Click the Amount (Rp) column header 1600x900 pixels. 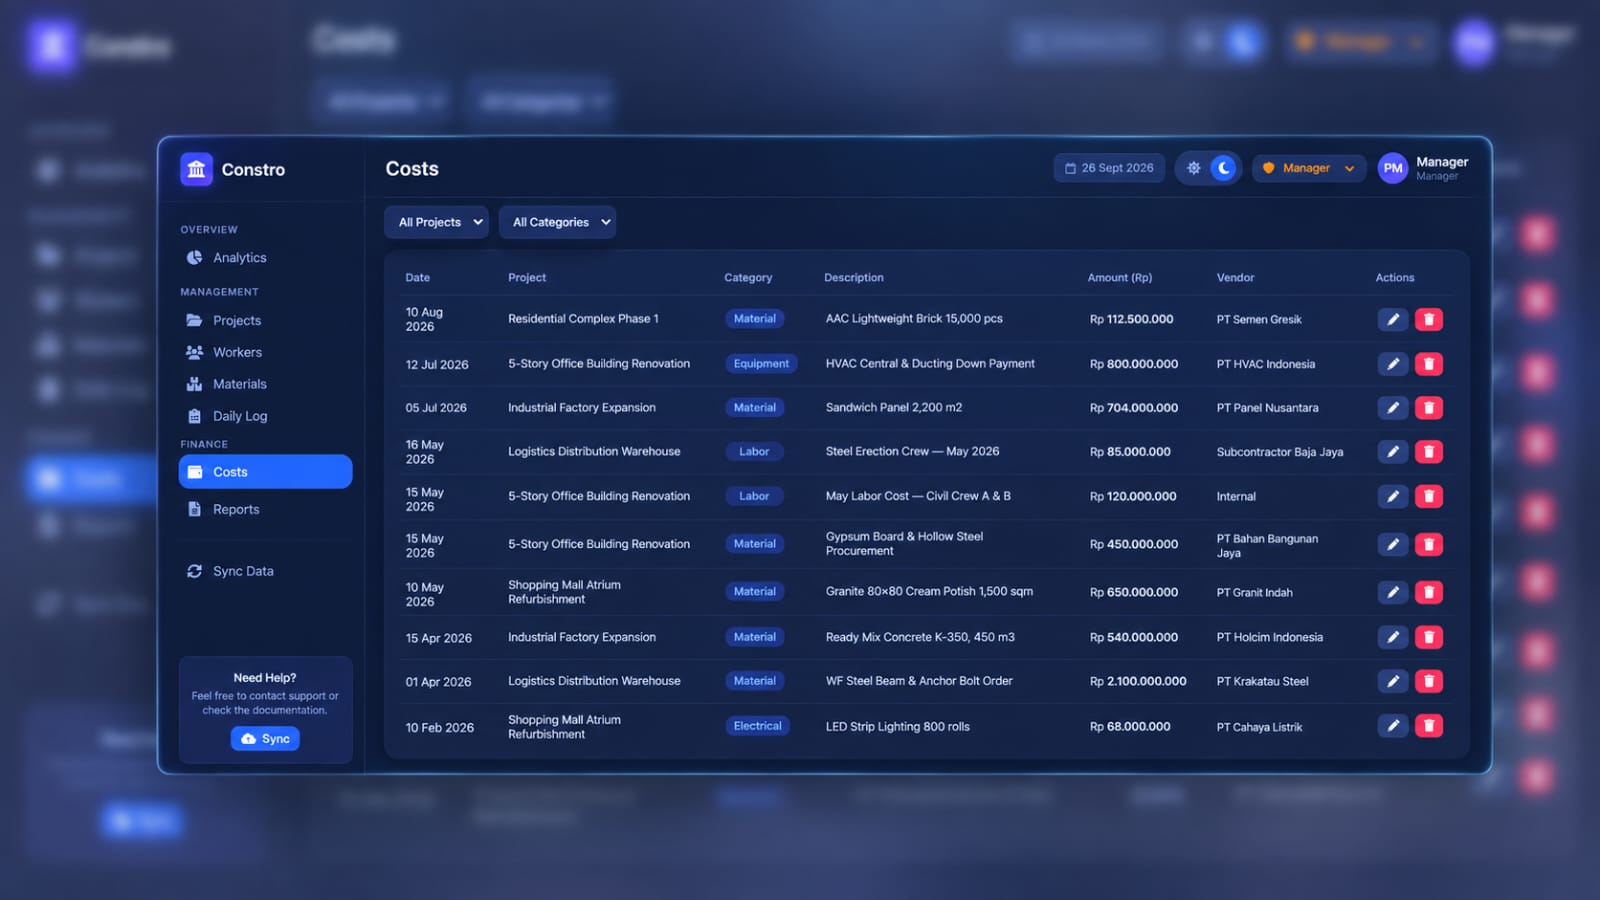(1120, 278)
